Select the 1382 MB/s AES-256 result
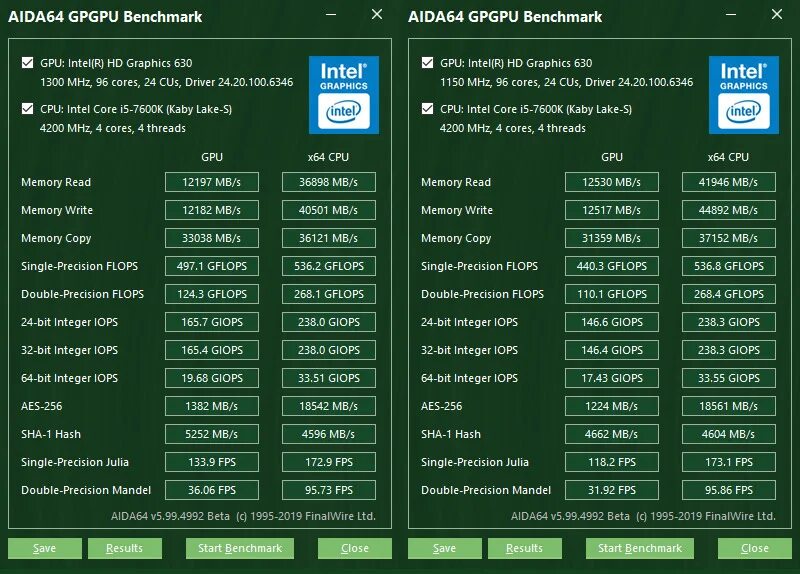 pos(212,406)
